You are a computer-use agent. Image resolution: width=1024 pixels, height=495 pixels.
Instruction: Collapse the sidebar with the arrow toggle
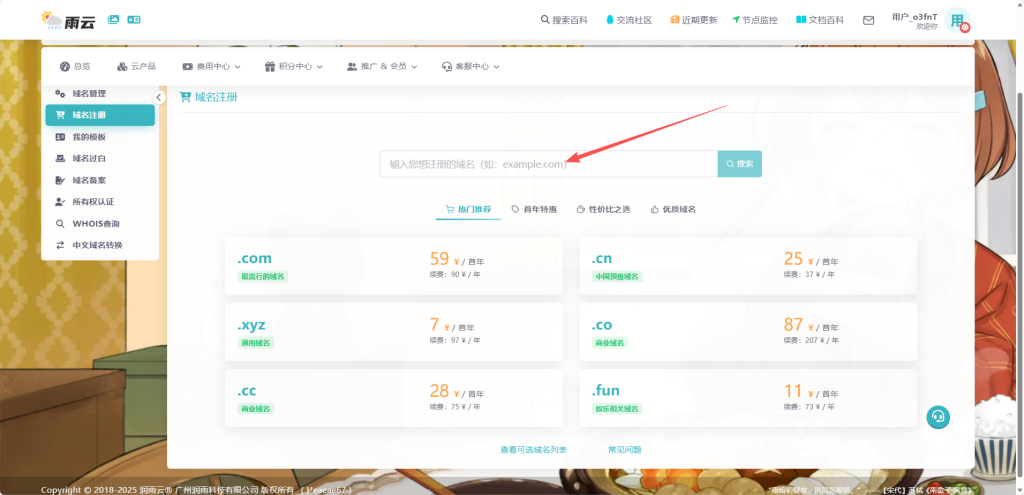click(159, 98)
